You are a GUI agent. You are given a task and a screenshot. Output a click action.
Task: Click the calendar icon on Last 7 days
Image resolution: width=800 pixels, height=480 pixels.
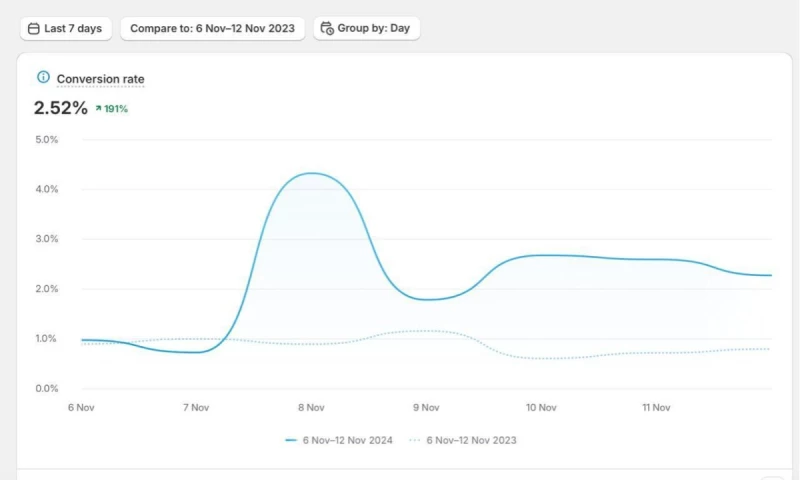tap(34, 29)
